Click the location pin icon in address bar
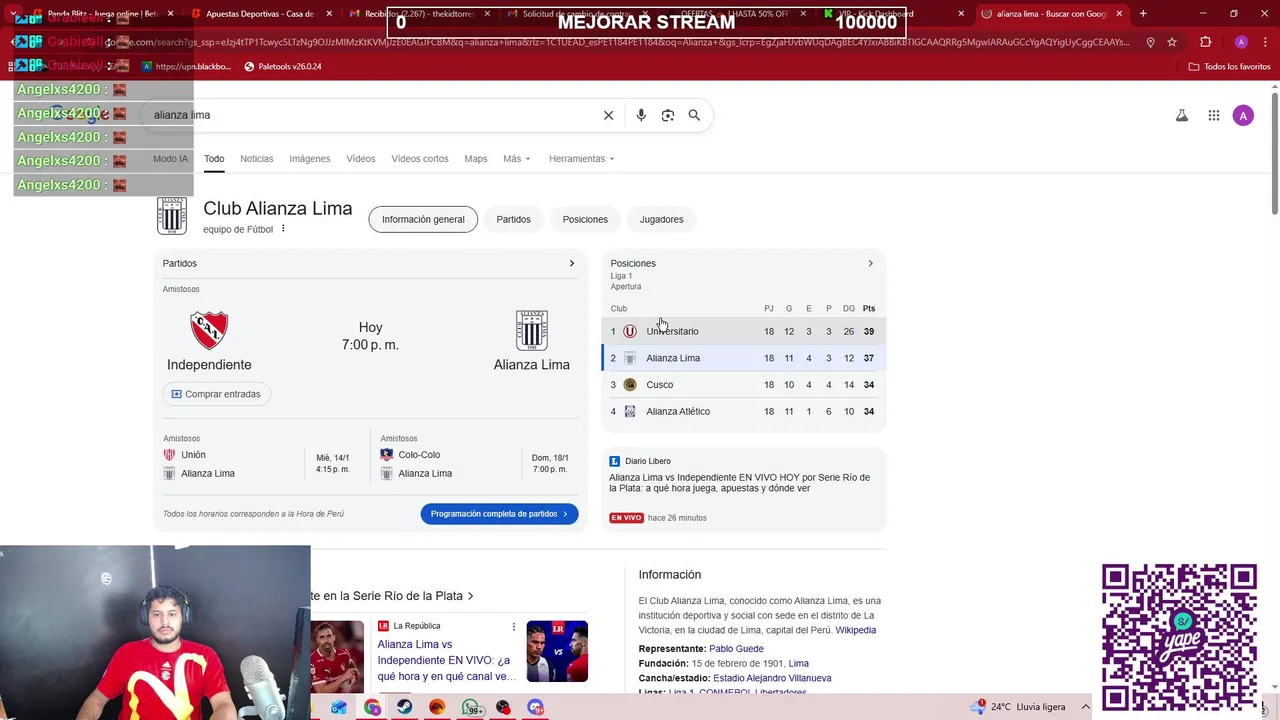Image resolution: width=1280 pixels, height=720 pixels. [1150, 42]
